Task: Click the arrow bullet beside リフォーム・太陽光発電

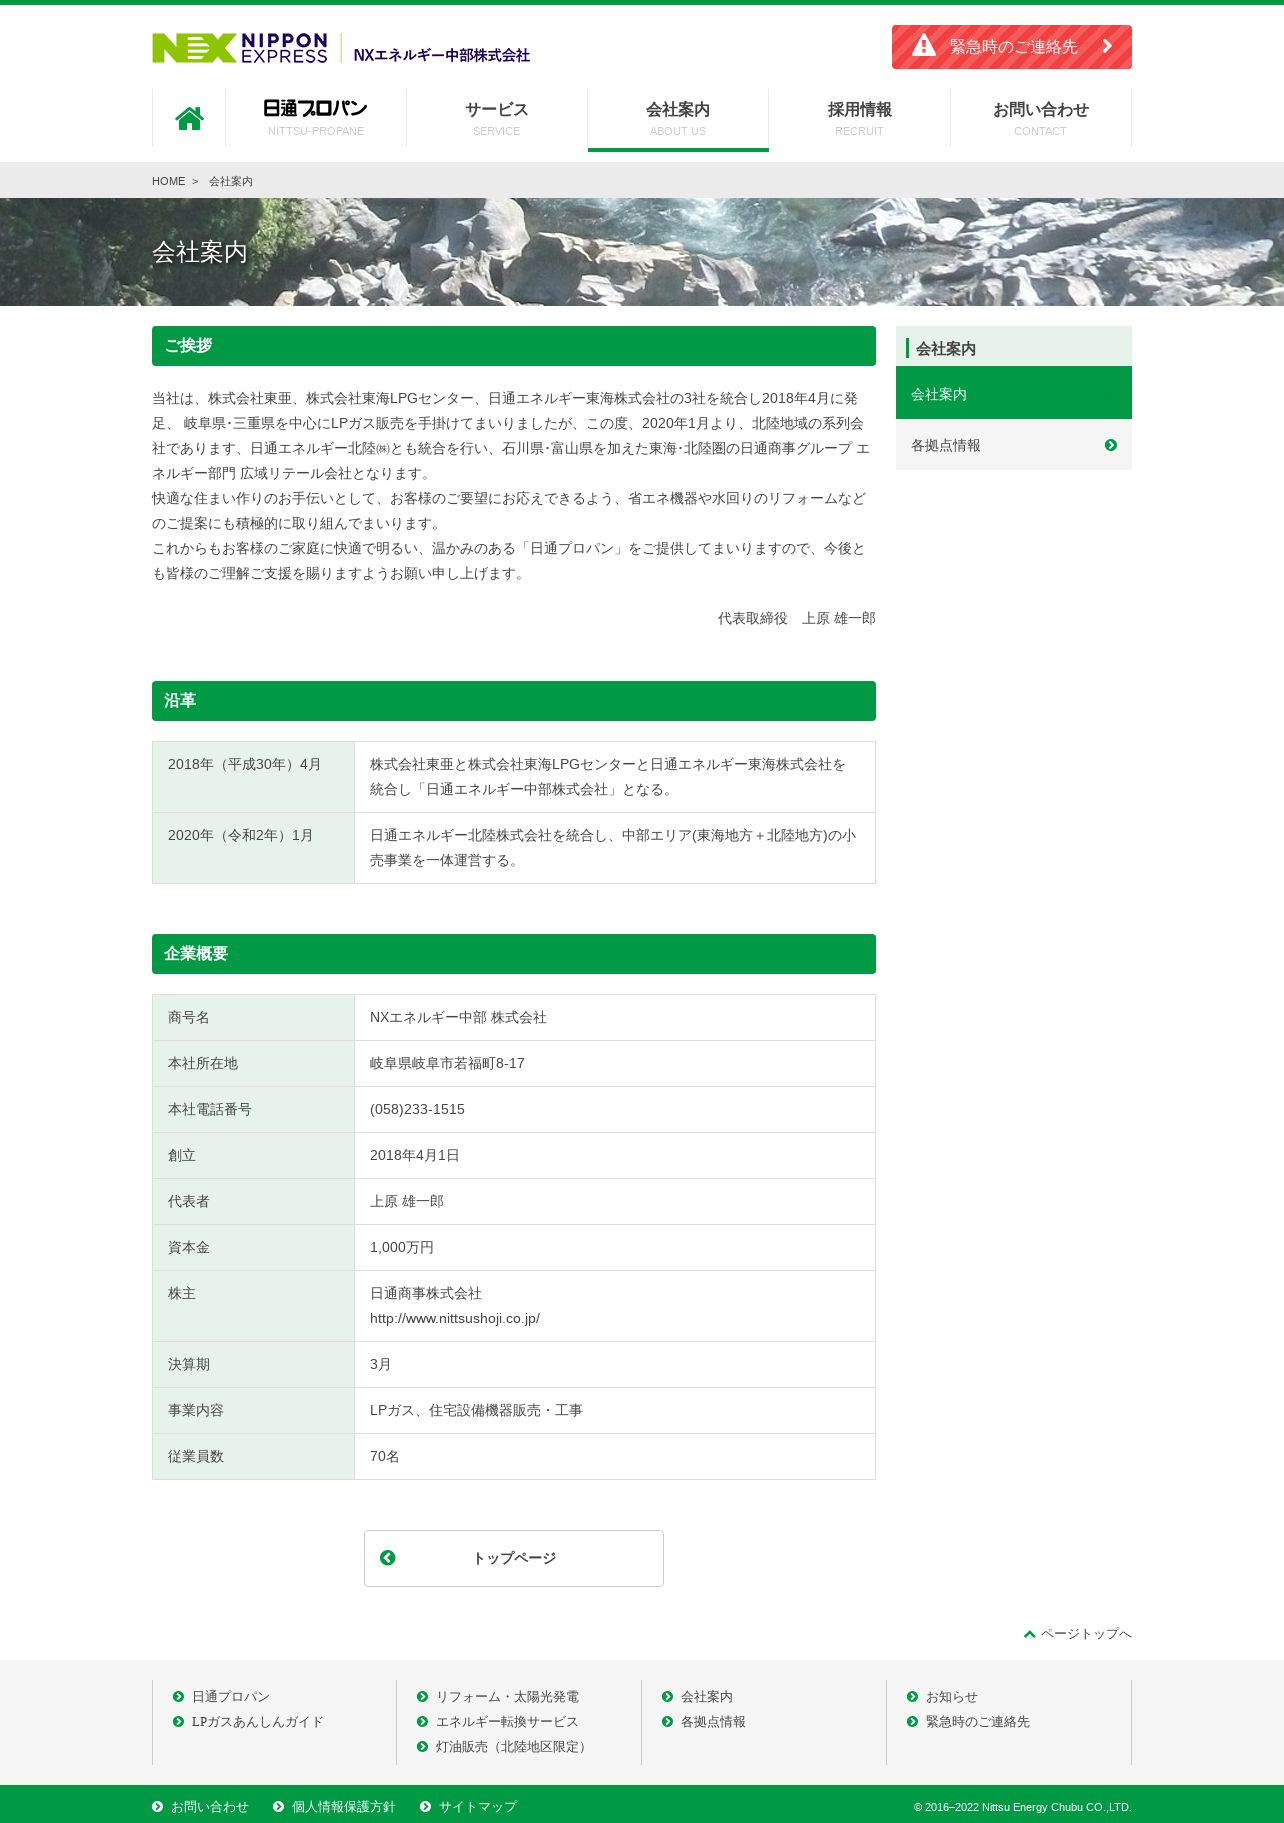Action: click(x=422, y=1697)
